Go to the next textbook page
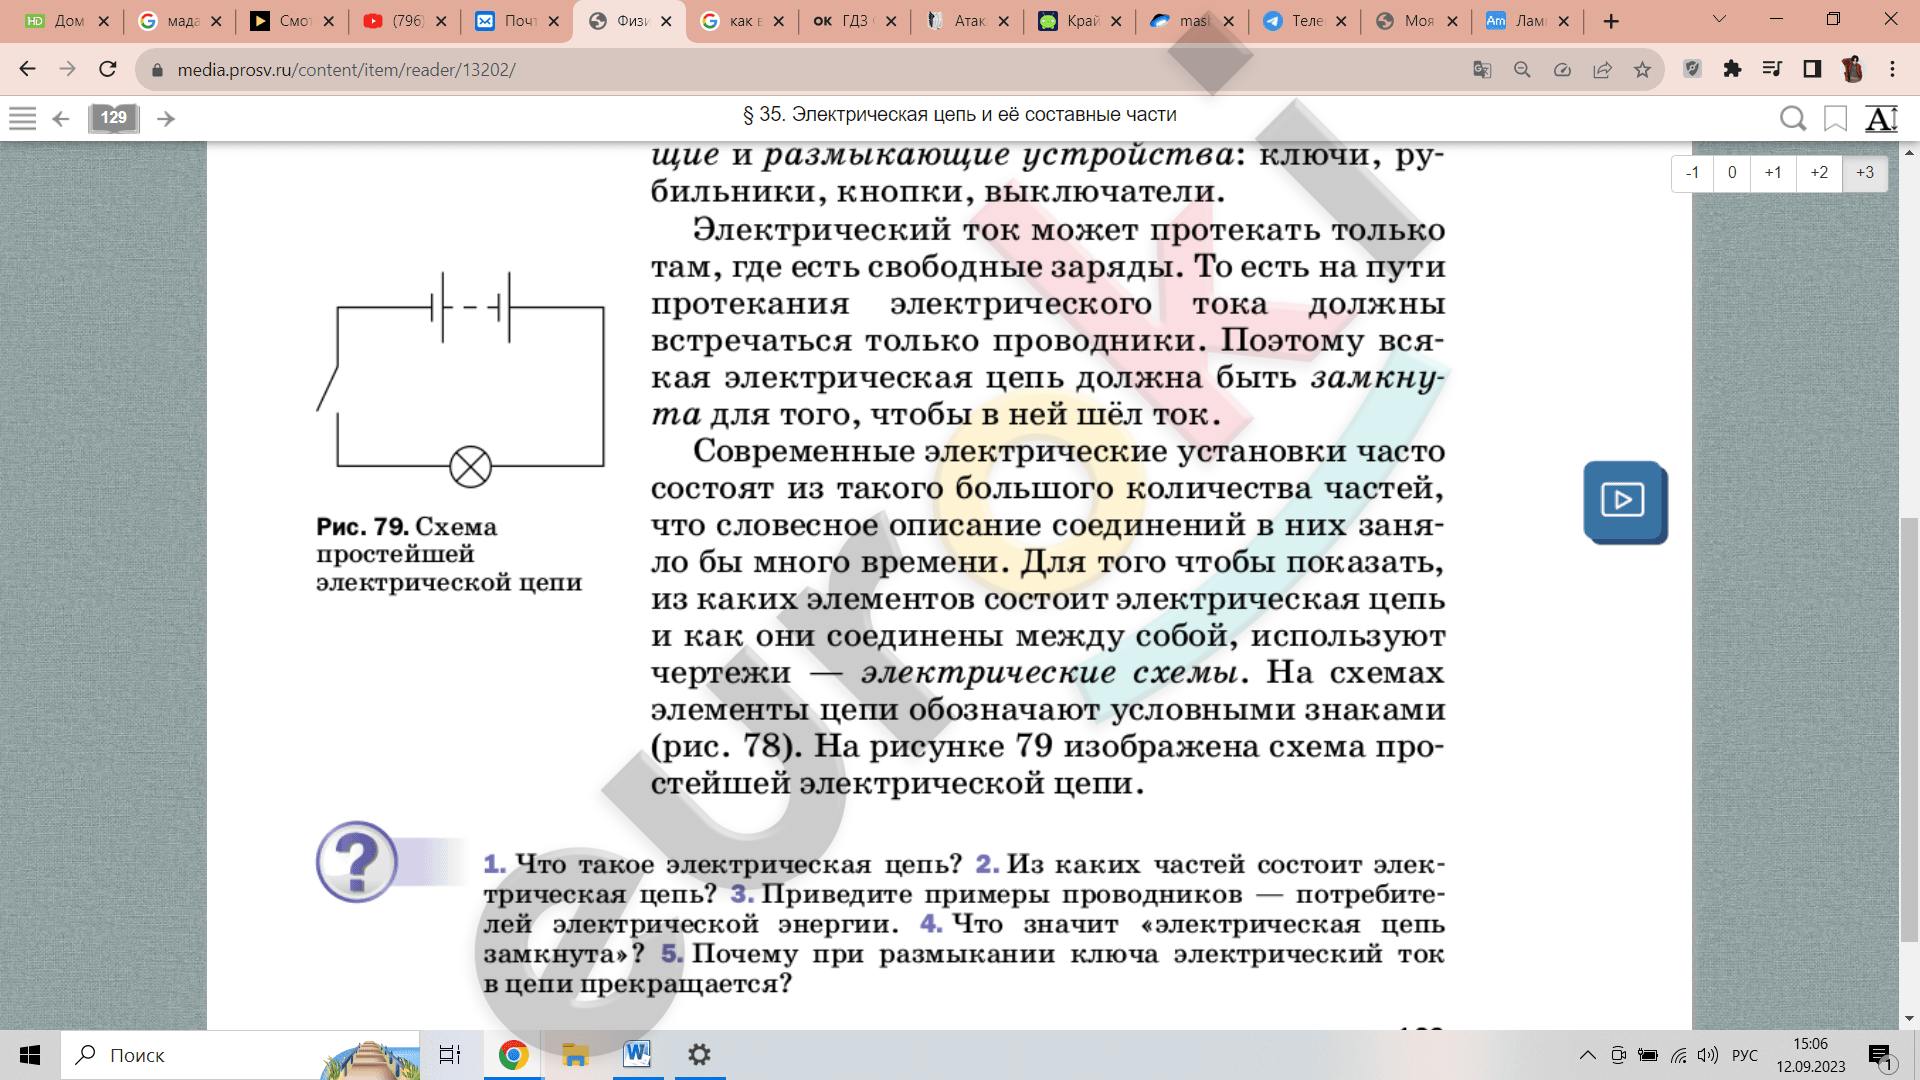This screenshot has height=1080, width=1920. [166, 119]
